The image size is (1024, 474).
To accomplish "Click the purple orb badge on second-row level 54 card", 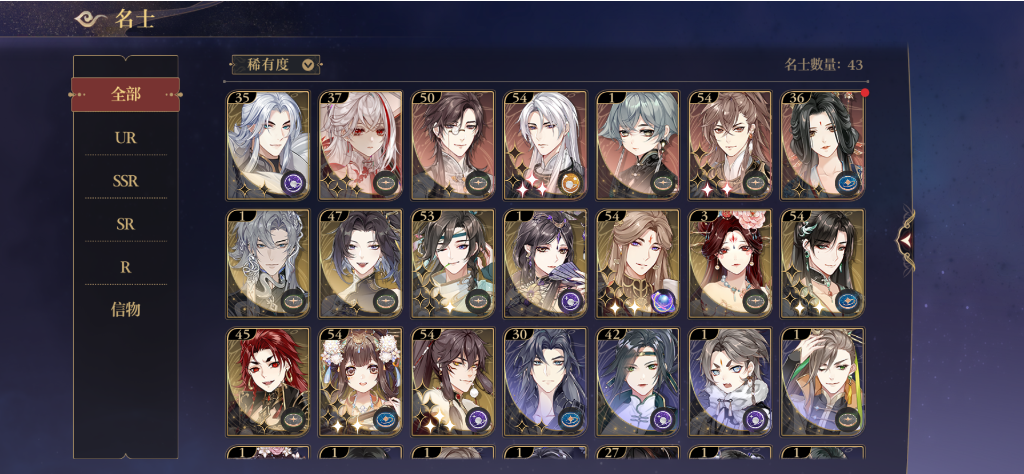I will pos(664,301).
